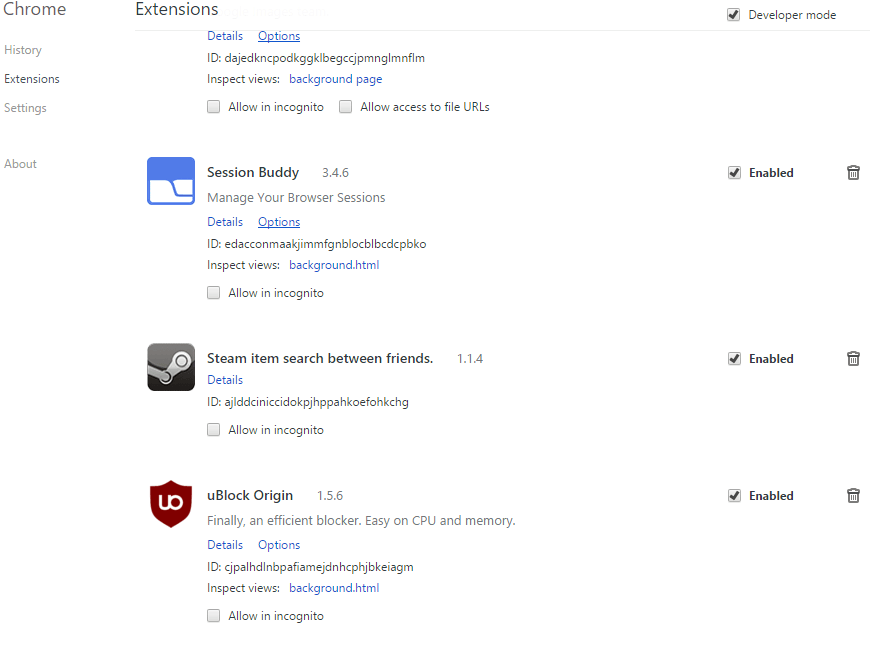Screen dimensions: 870x646
Task: Uncheck Enabled for uBlock Origin
Action: 734,496
